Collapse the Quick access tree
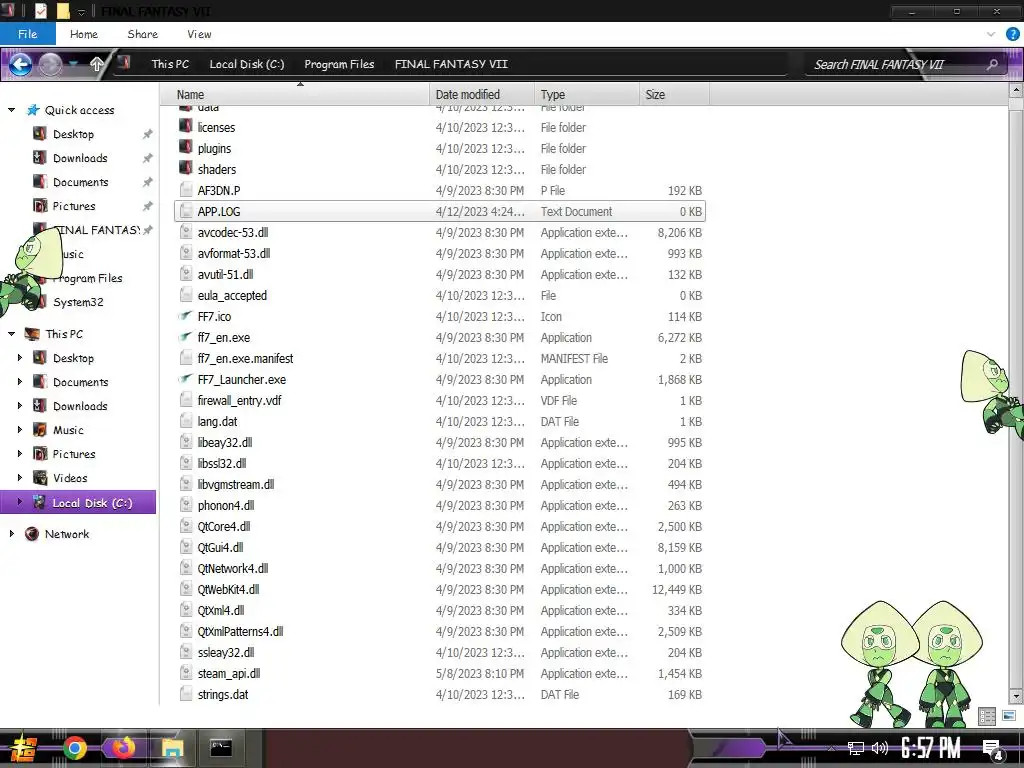Image resolution: width=1024 pixels, height=768 pixels. coord(11,110)
